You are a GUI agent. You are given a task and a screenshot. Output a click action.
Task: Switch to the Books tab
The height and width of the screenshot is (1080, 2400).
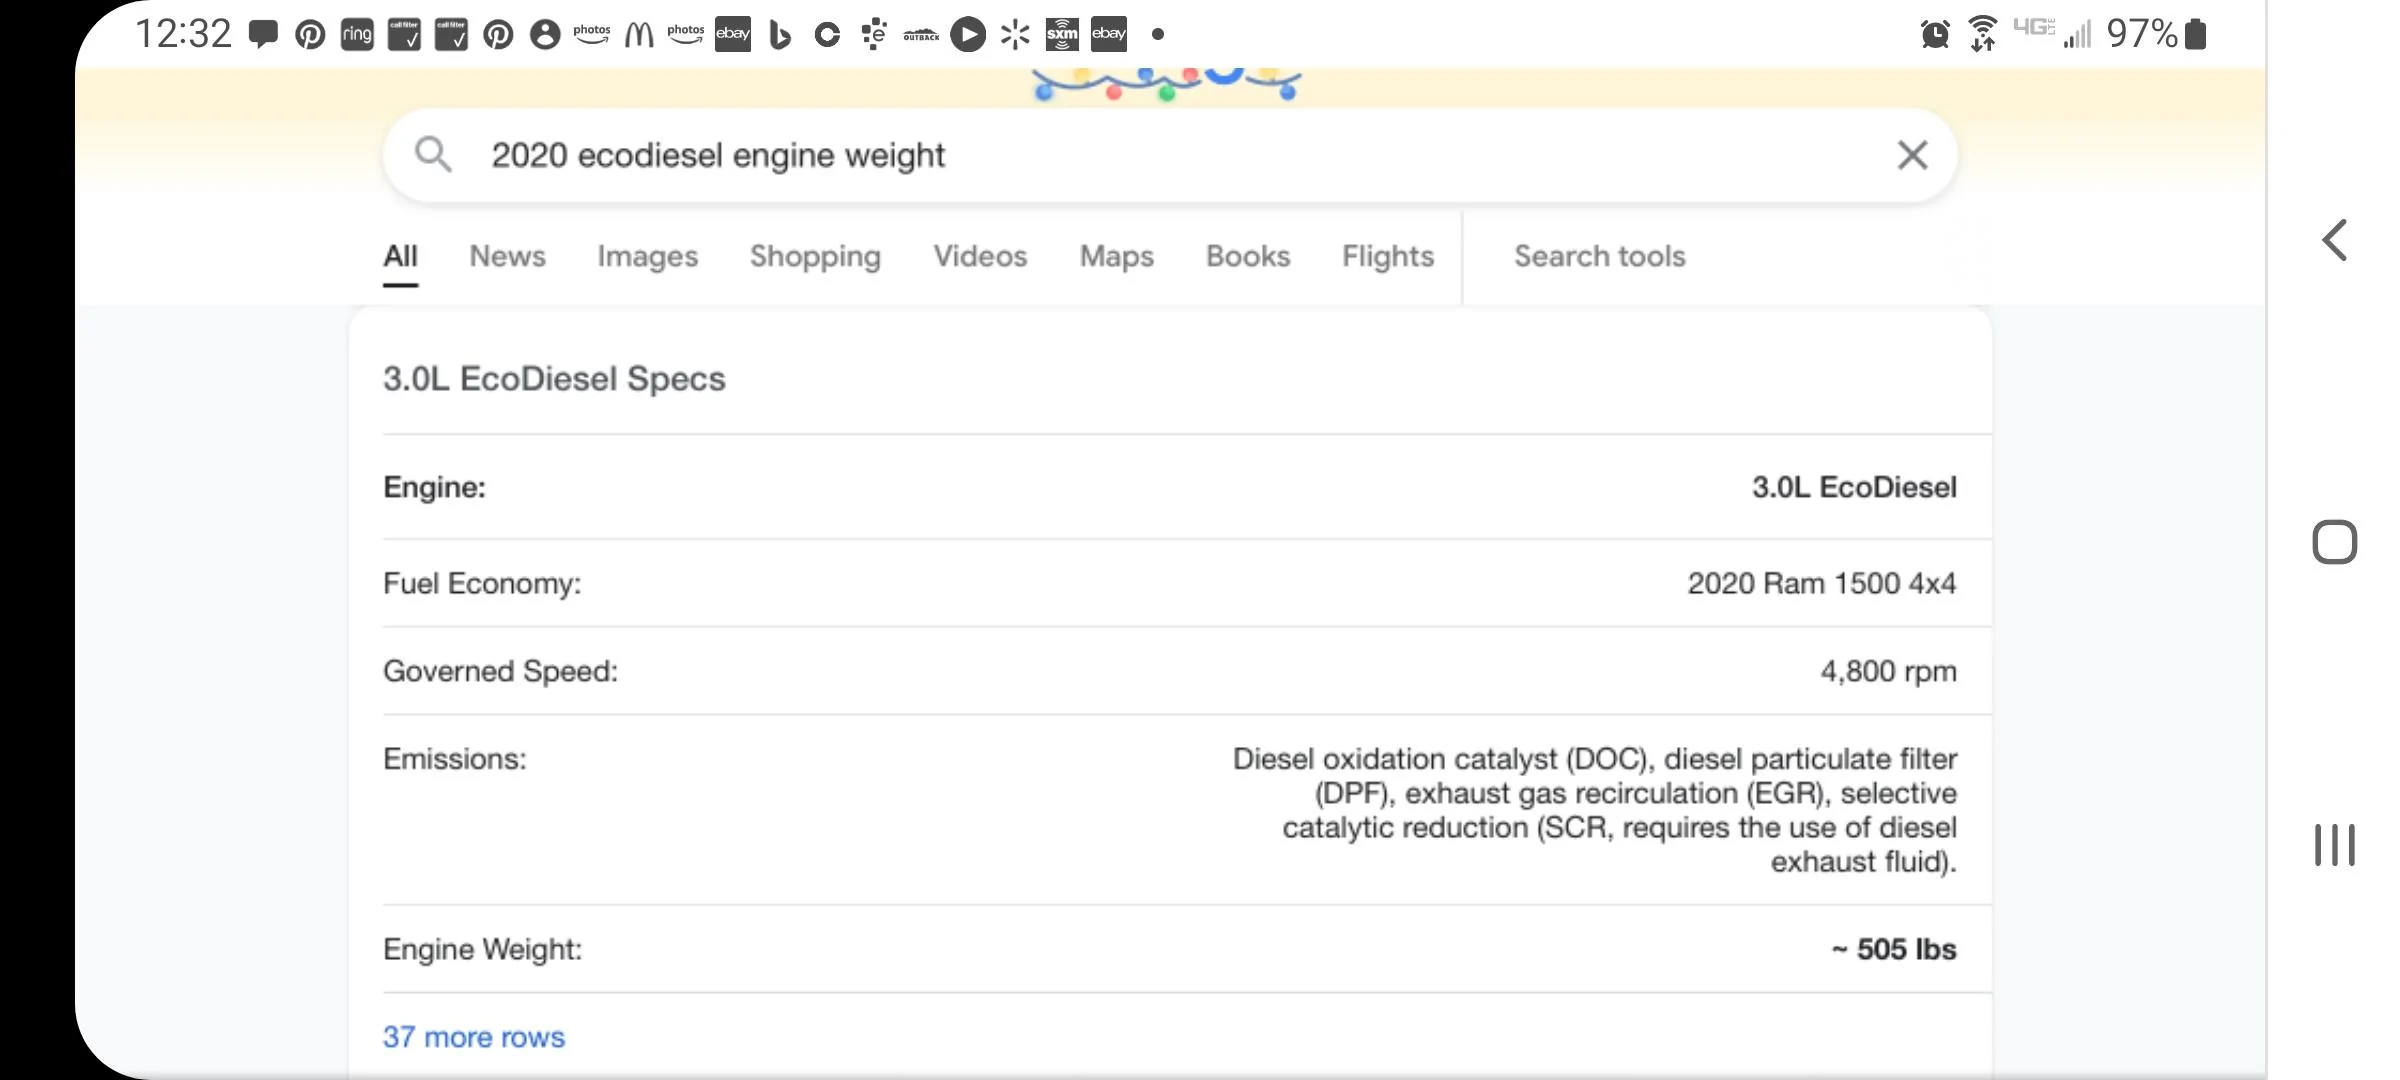click(1248, 256)
